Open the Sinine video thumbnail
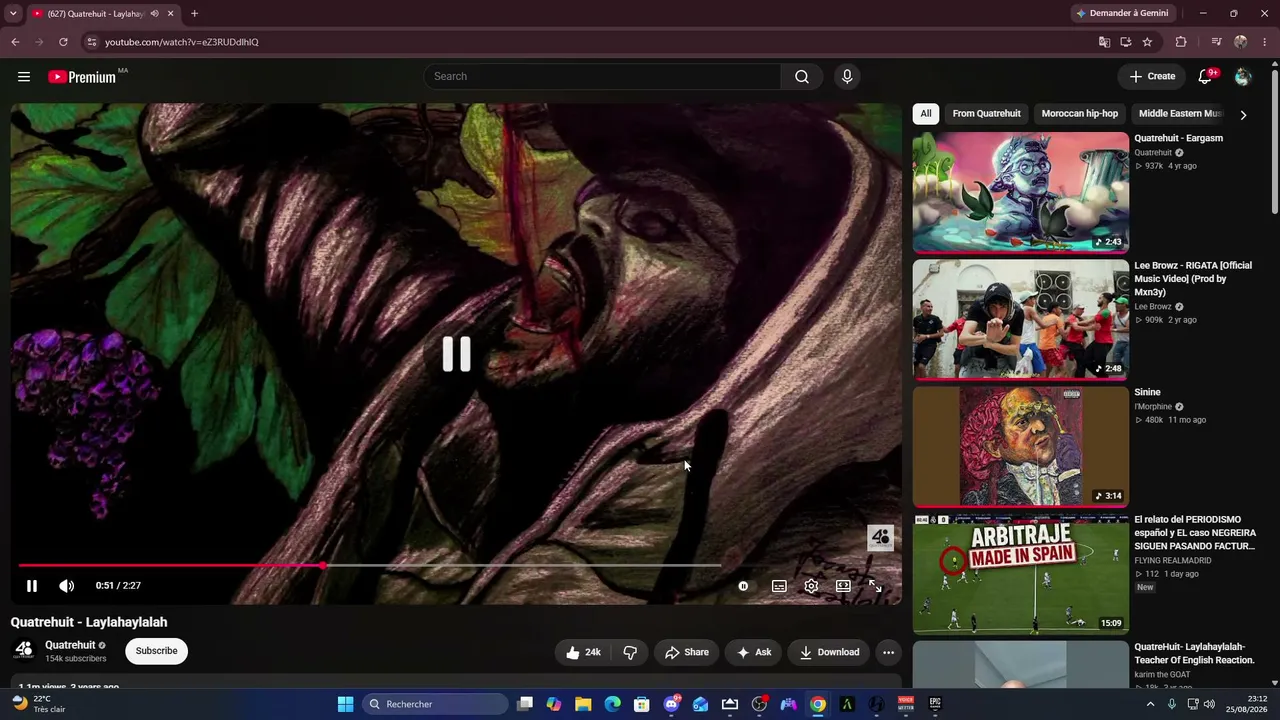 1021,446
